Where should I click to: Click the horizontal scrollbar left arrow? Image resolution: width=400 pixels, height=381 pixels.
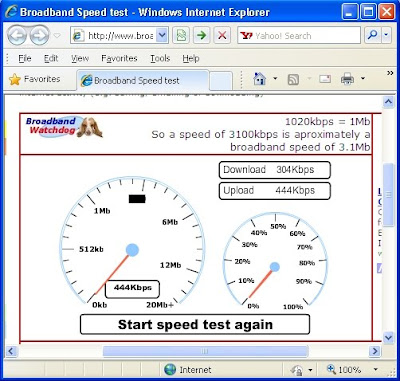(x=11, y=351)
